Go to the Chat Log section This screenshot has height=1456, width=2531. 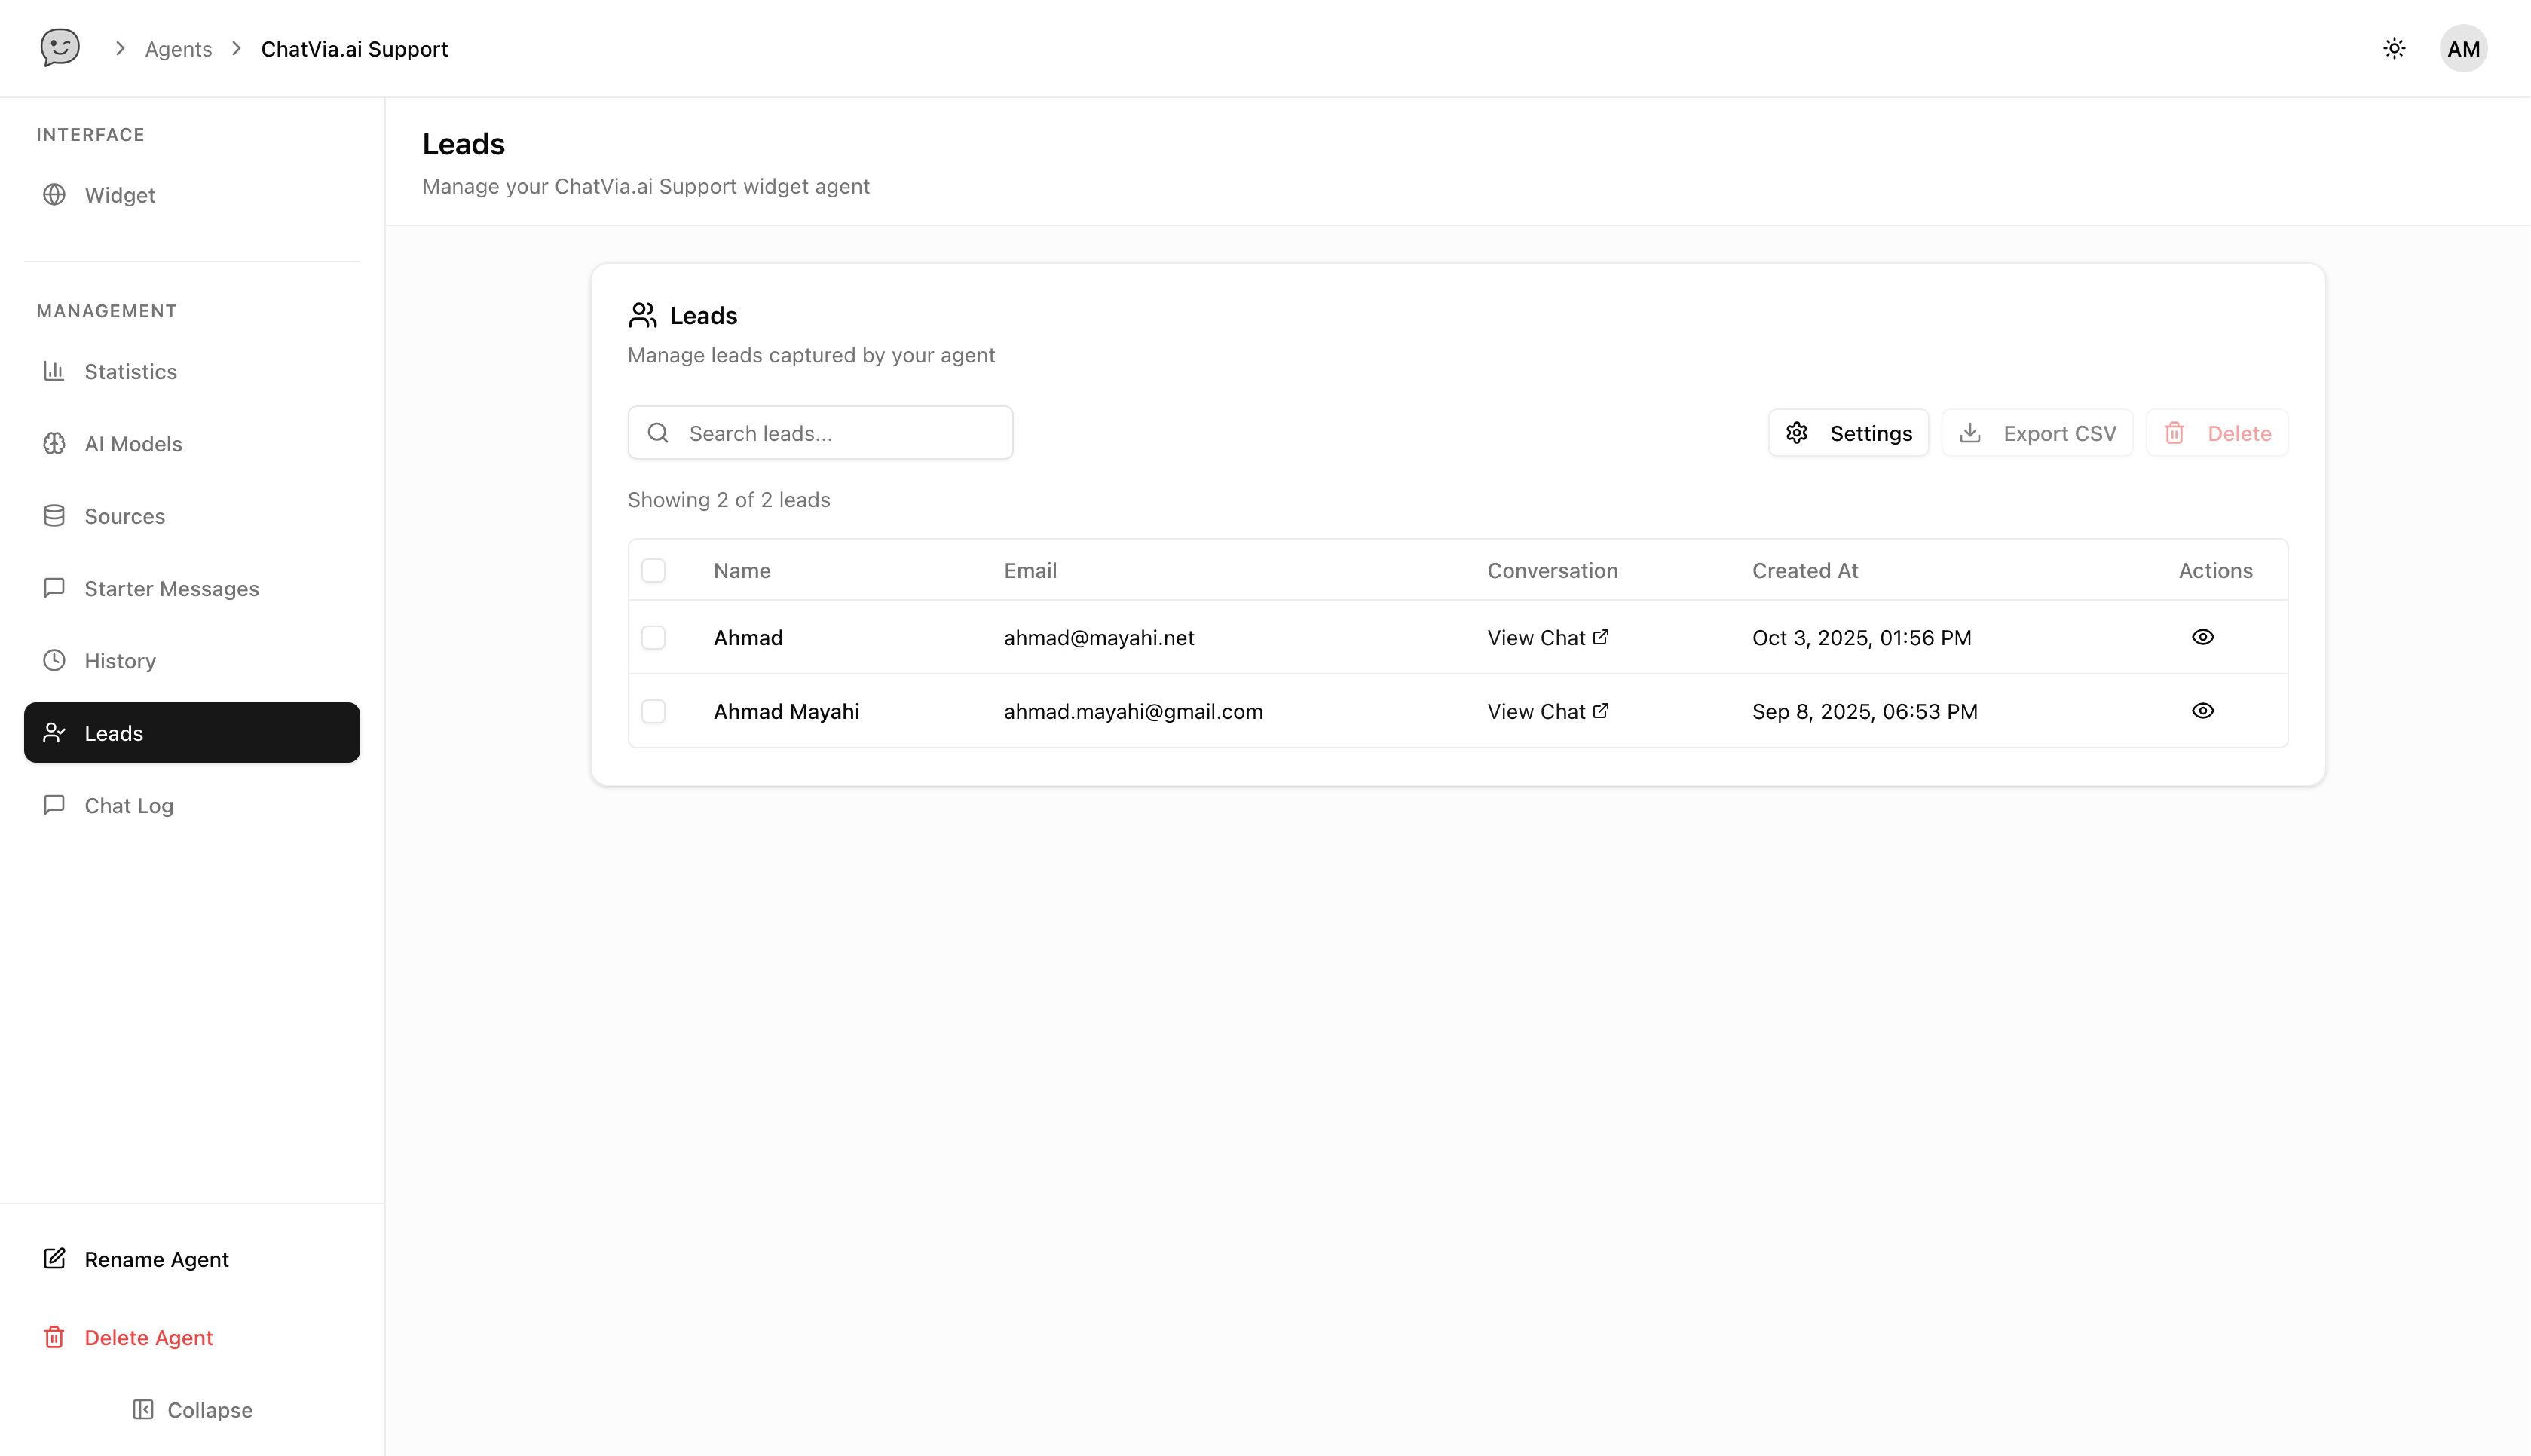pos(128,805)
